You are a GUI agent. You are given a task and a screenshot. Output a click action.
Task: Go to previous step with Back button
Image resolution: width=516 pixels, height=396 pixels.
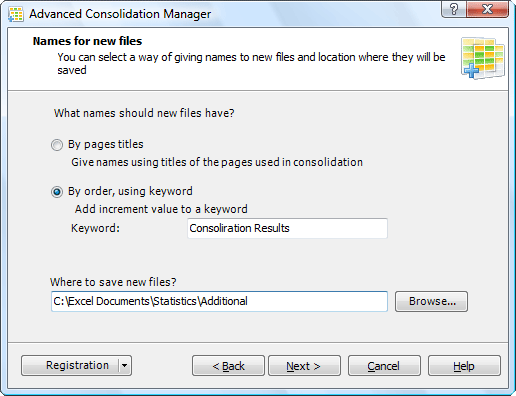(x=228, y=366)
